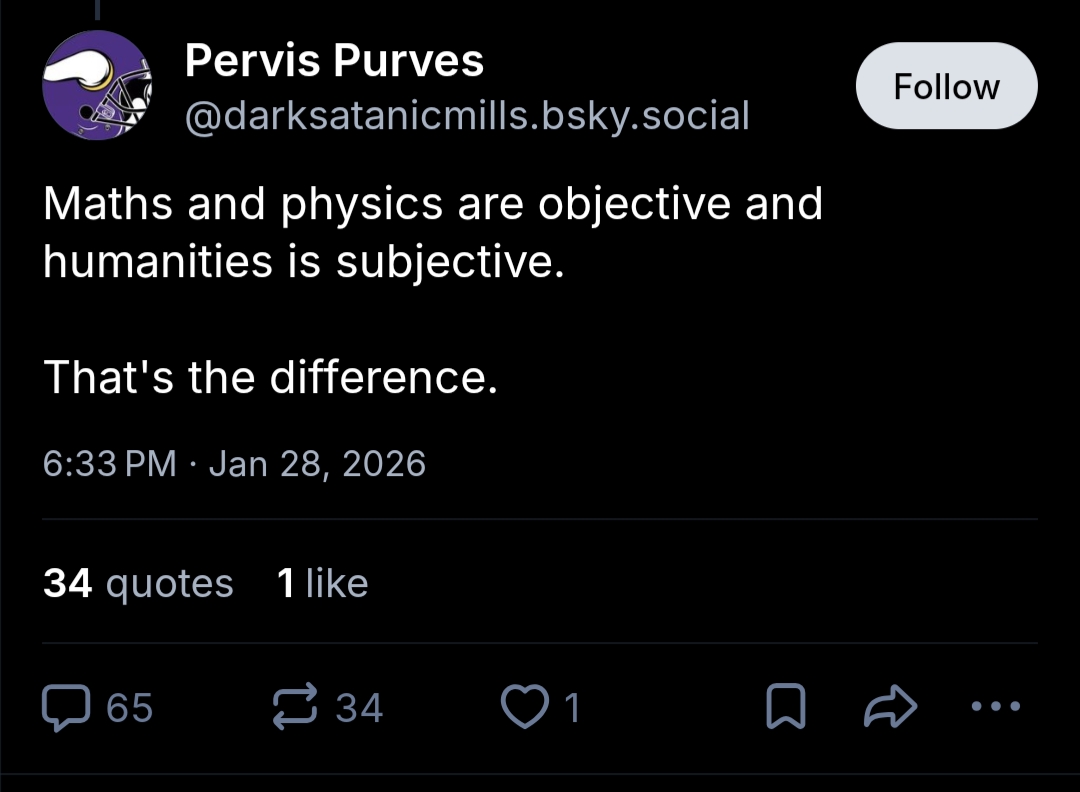Click the repost count 34 beside arrows
1080x792 pixels.
tap(359, 708)
